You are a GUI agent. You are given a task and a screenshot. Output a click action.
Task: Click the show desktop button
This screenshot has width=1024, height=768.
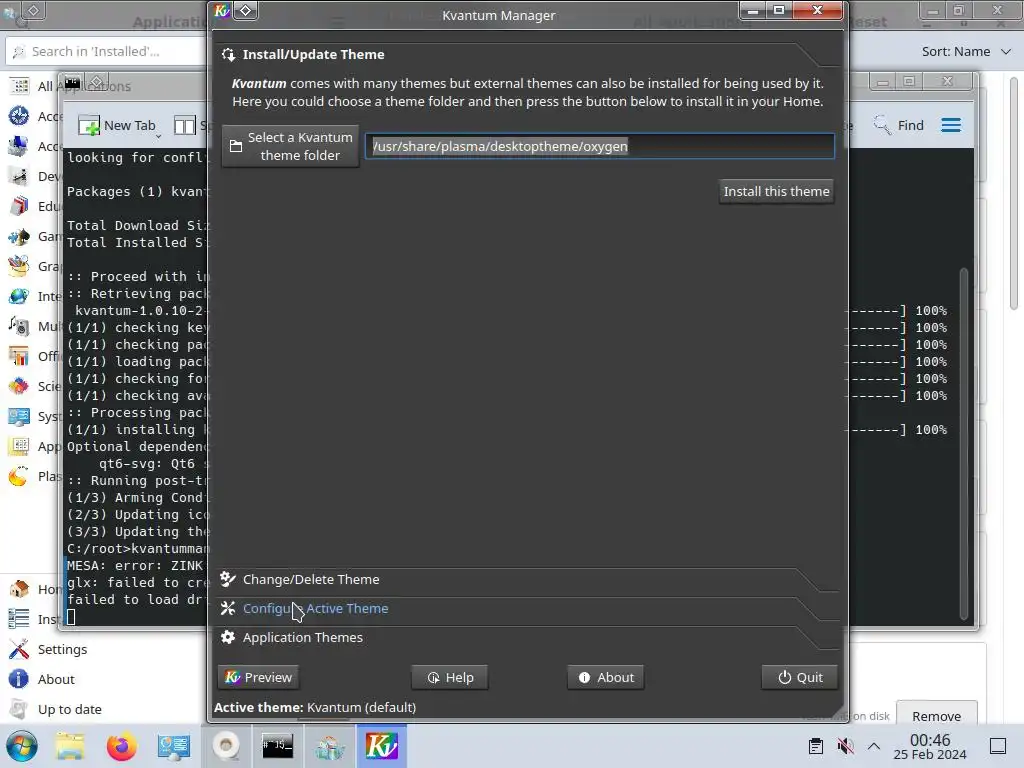(x=998, y=746)
